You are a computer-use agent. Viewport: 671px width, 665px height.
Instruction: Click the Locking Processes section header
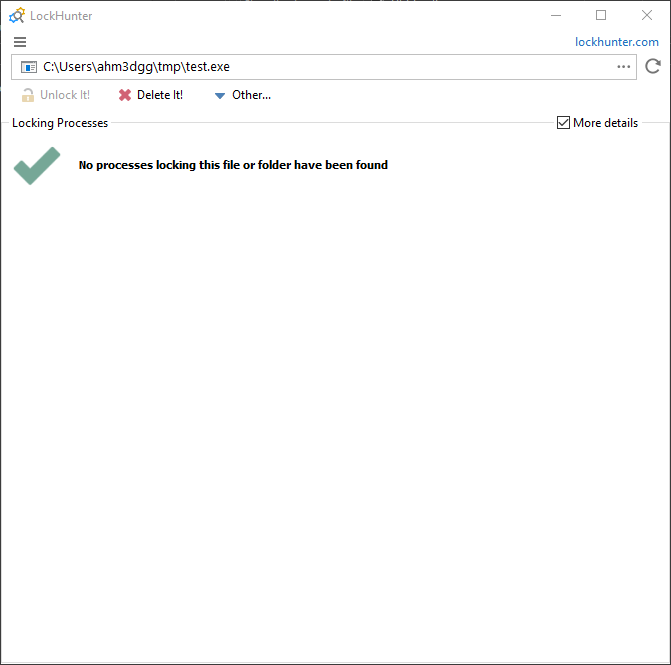coord(60,123)
